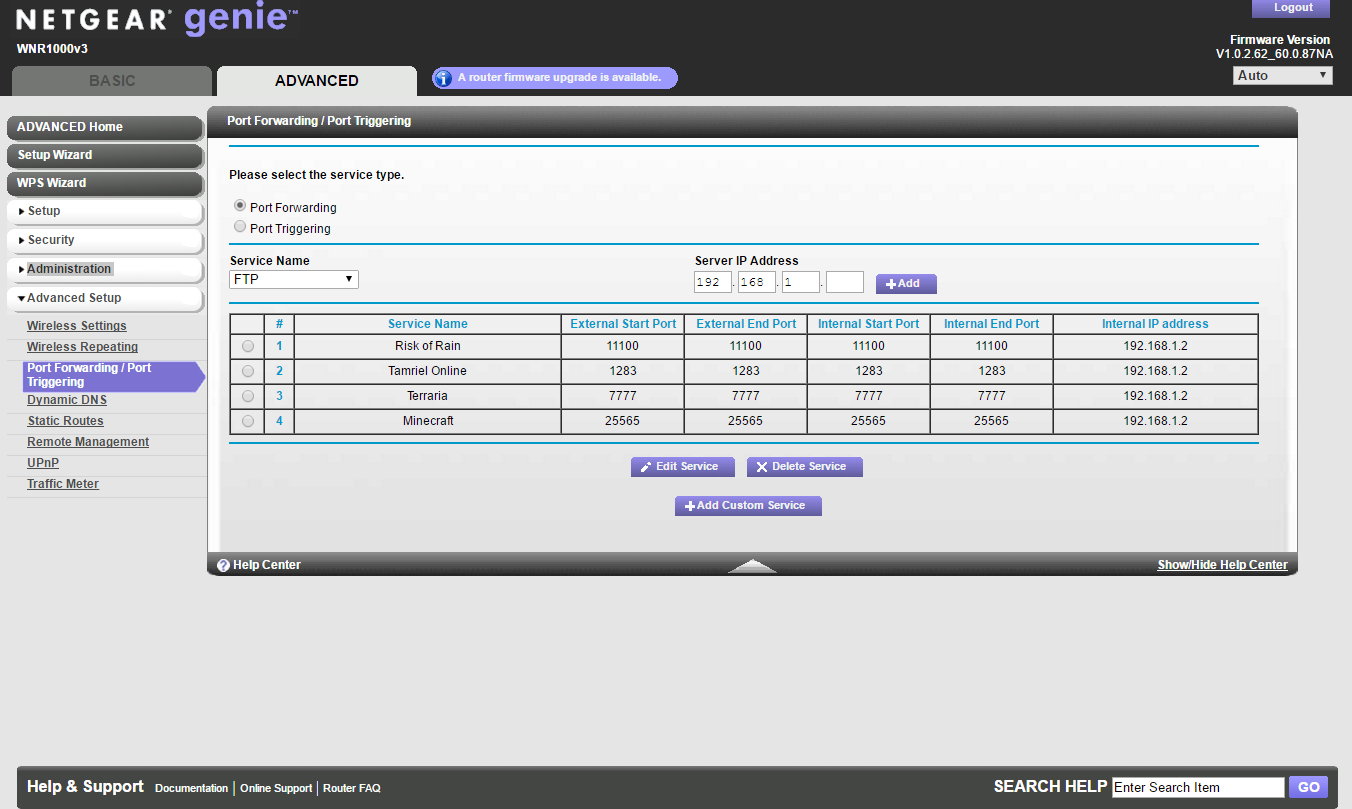Open the Documentation link
This screenshot has width=1352, height=809.
pos(192,788)
